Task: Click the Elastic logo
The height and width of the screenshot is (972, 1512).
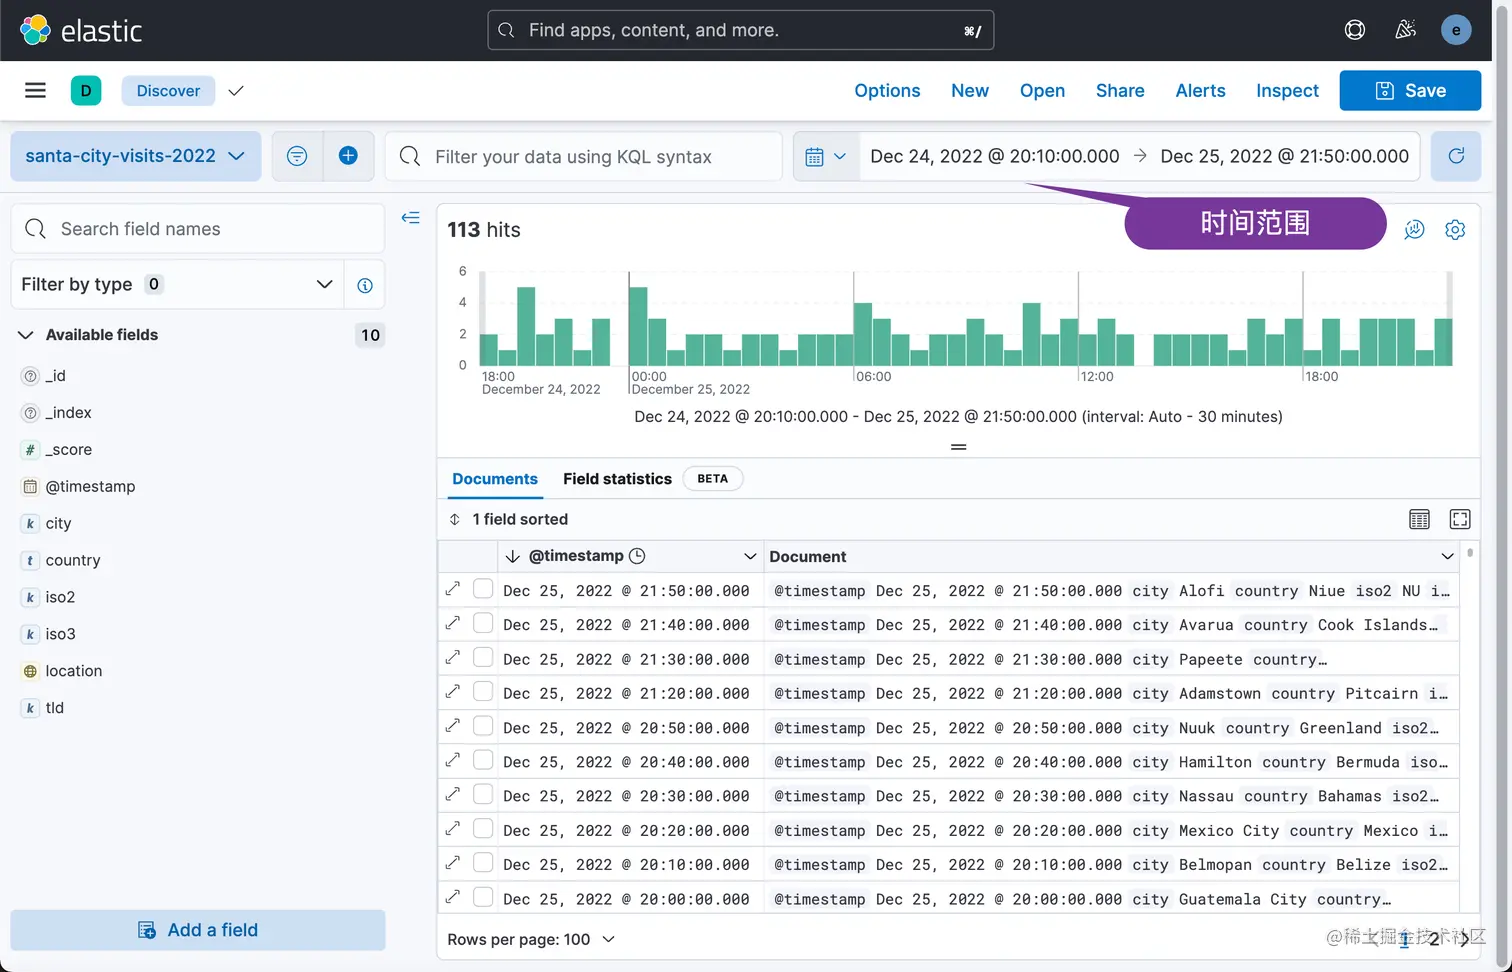Action: click(81, 30)
